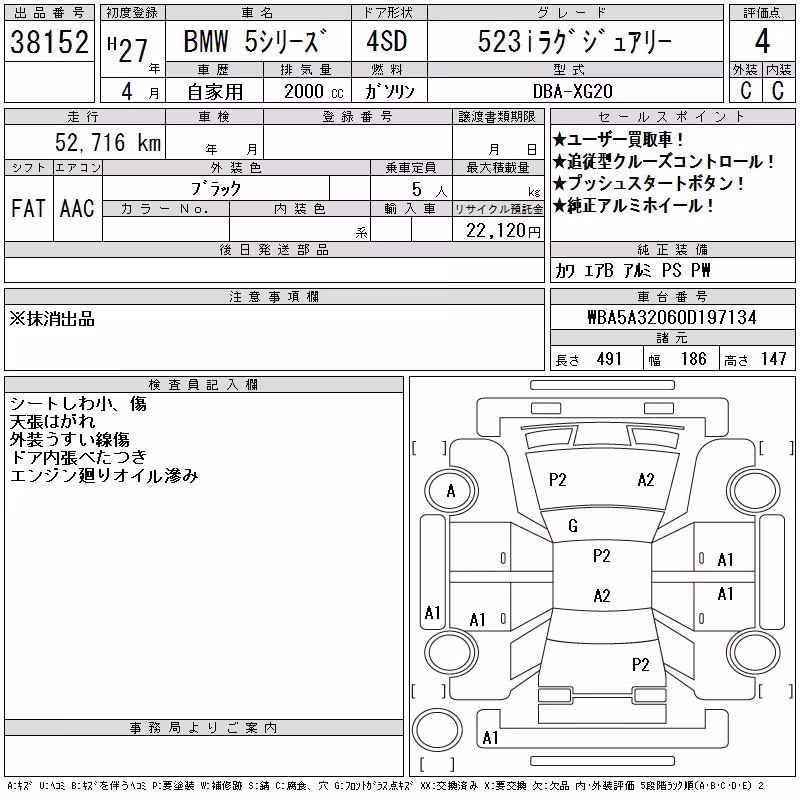Select the seating capacity 5 人
800x800 pixels.
pos(430,189)
